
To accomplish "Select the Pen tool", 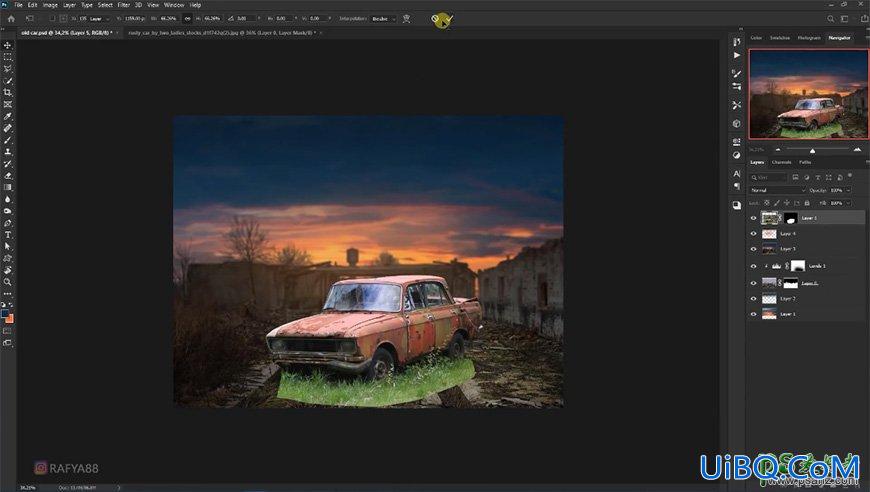I will [x=8, y=223].
